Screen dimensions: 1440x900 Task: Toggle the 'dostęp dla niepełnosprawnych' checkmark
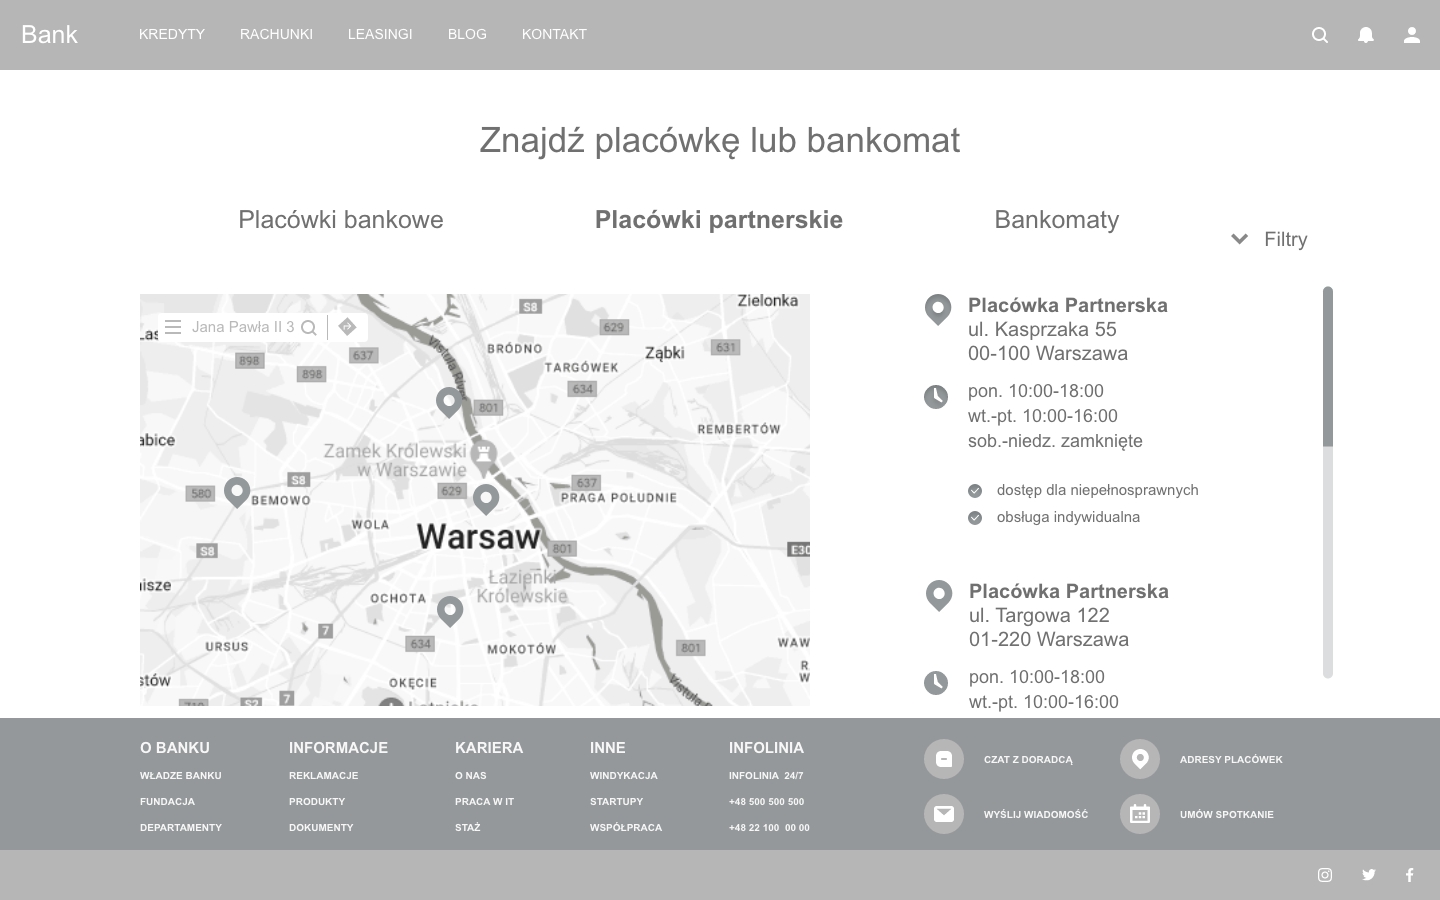click(x=975, y=490)
